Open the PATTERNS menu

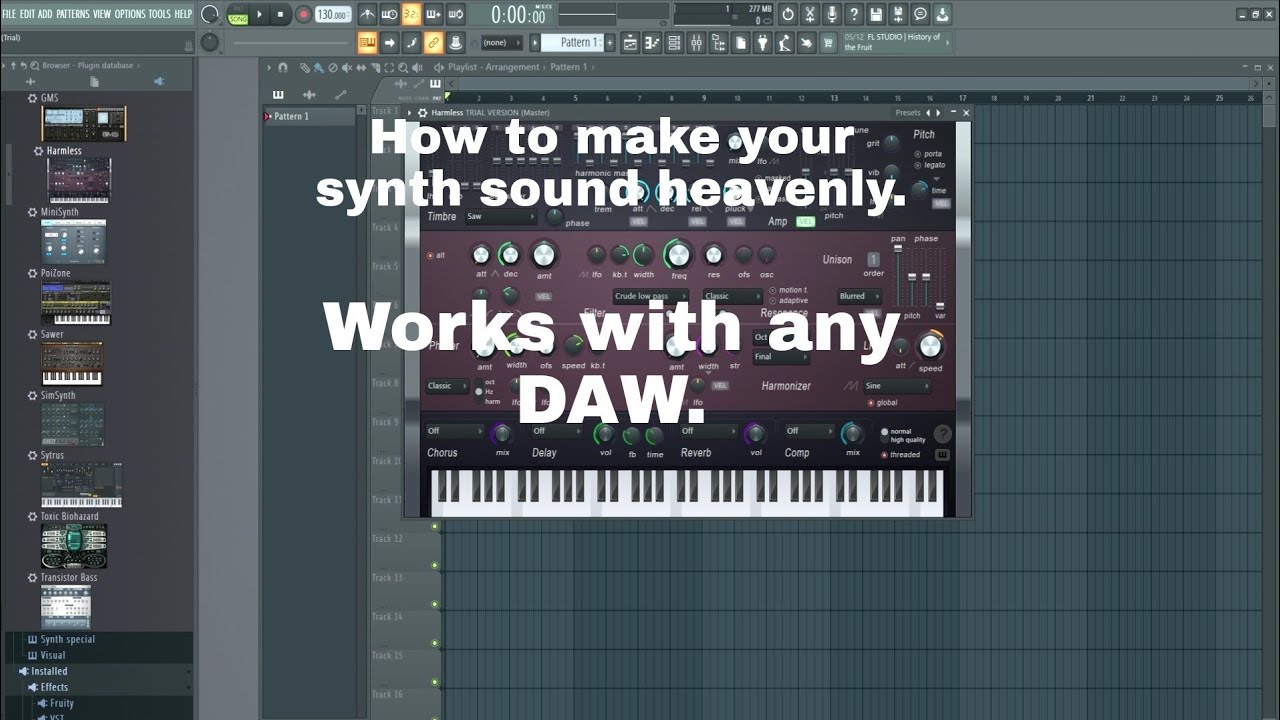72,14
